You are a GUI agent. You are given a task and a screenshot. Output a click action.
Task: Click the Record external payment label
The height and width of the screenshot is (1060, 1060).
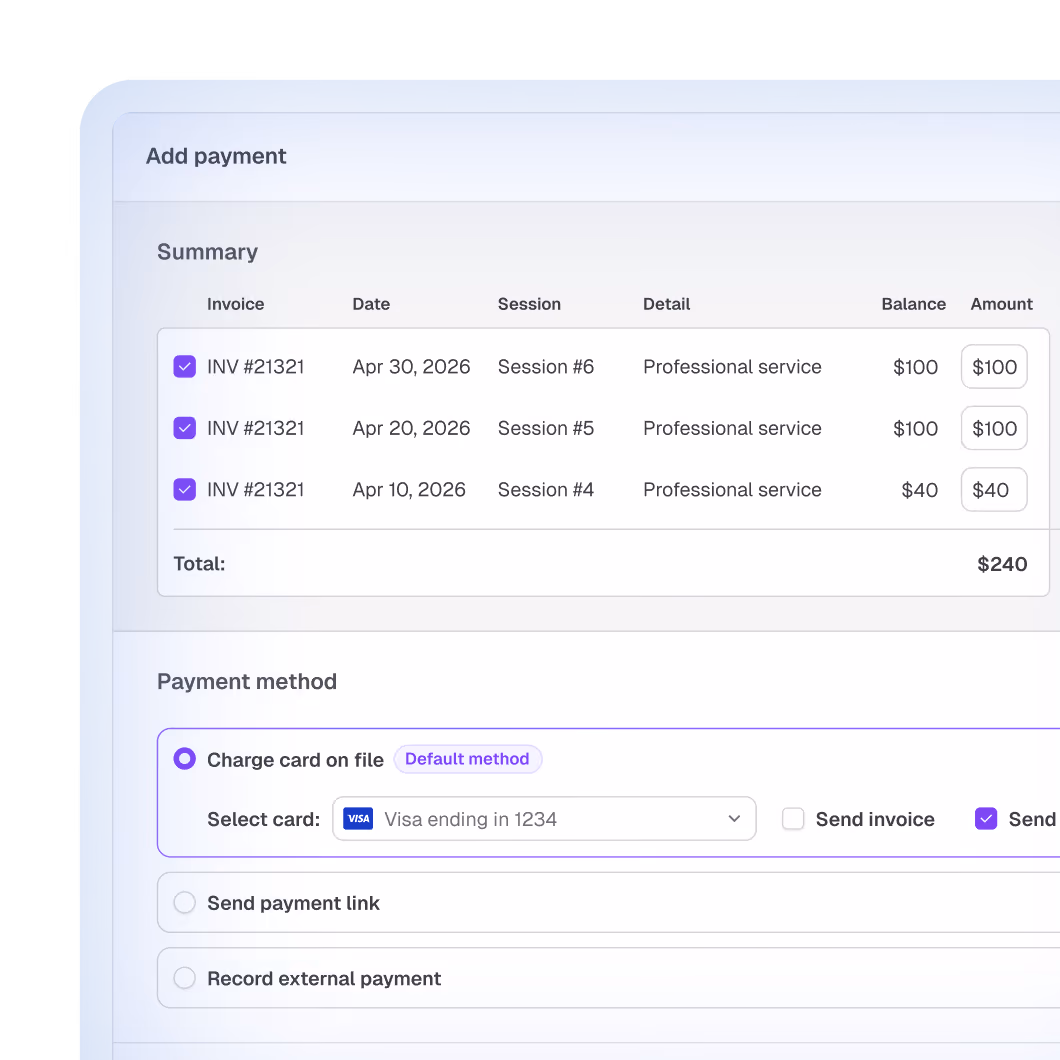click(324, 979)
